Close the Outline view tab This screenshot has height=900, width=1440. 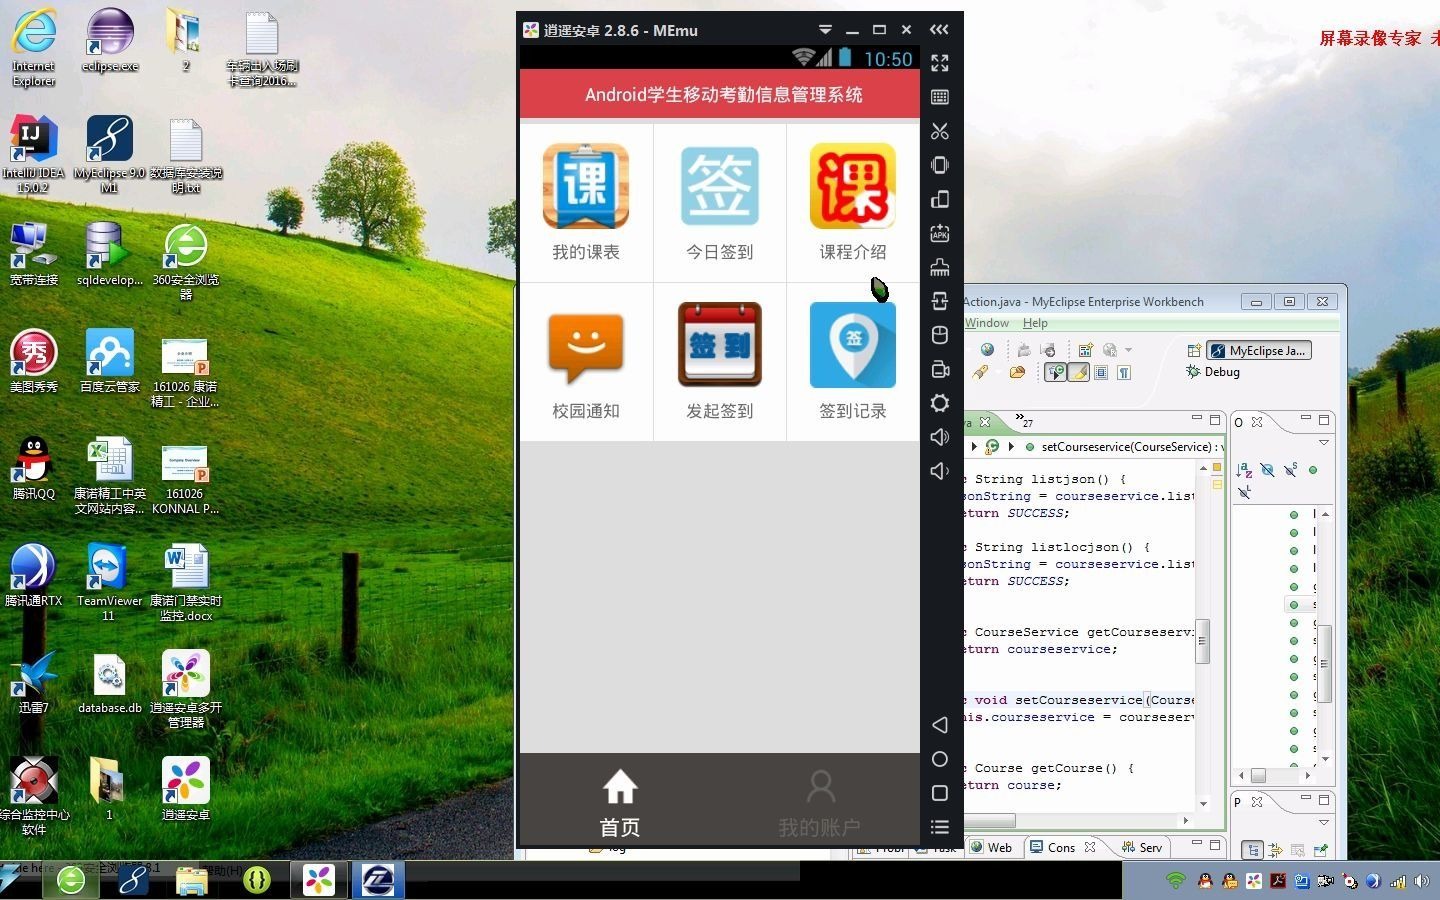pyautogui.click(x=1256, y=422)
